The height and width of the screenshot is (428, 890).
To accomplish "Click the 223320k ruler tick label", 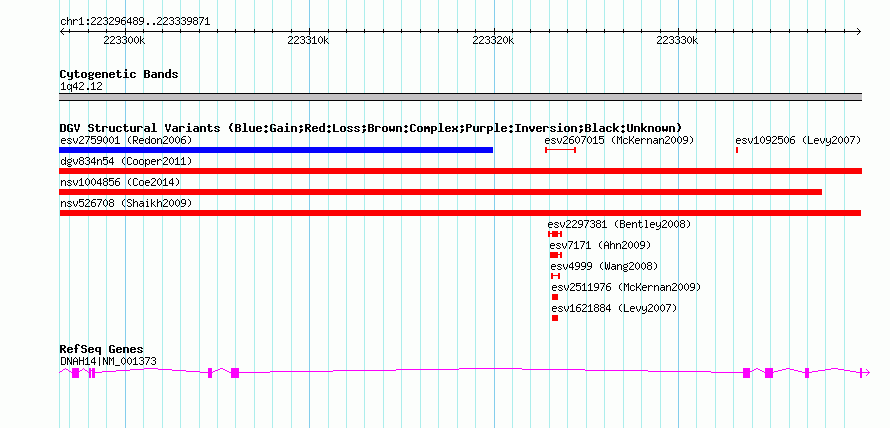I will coord(493,40).
